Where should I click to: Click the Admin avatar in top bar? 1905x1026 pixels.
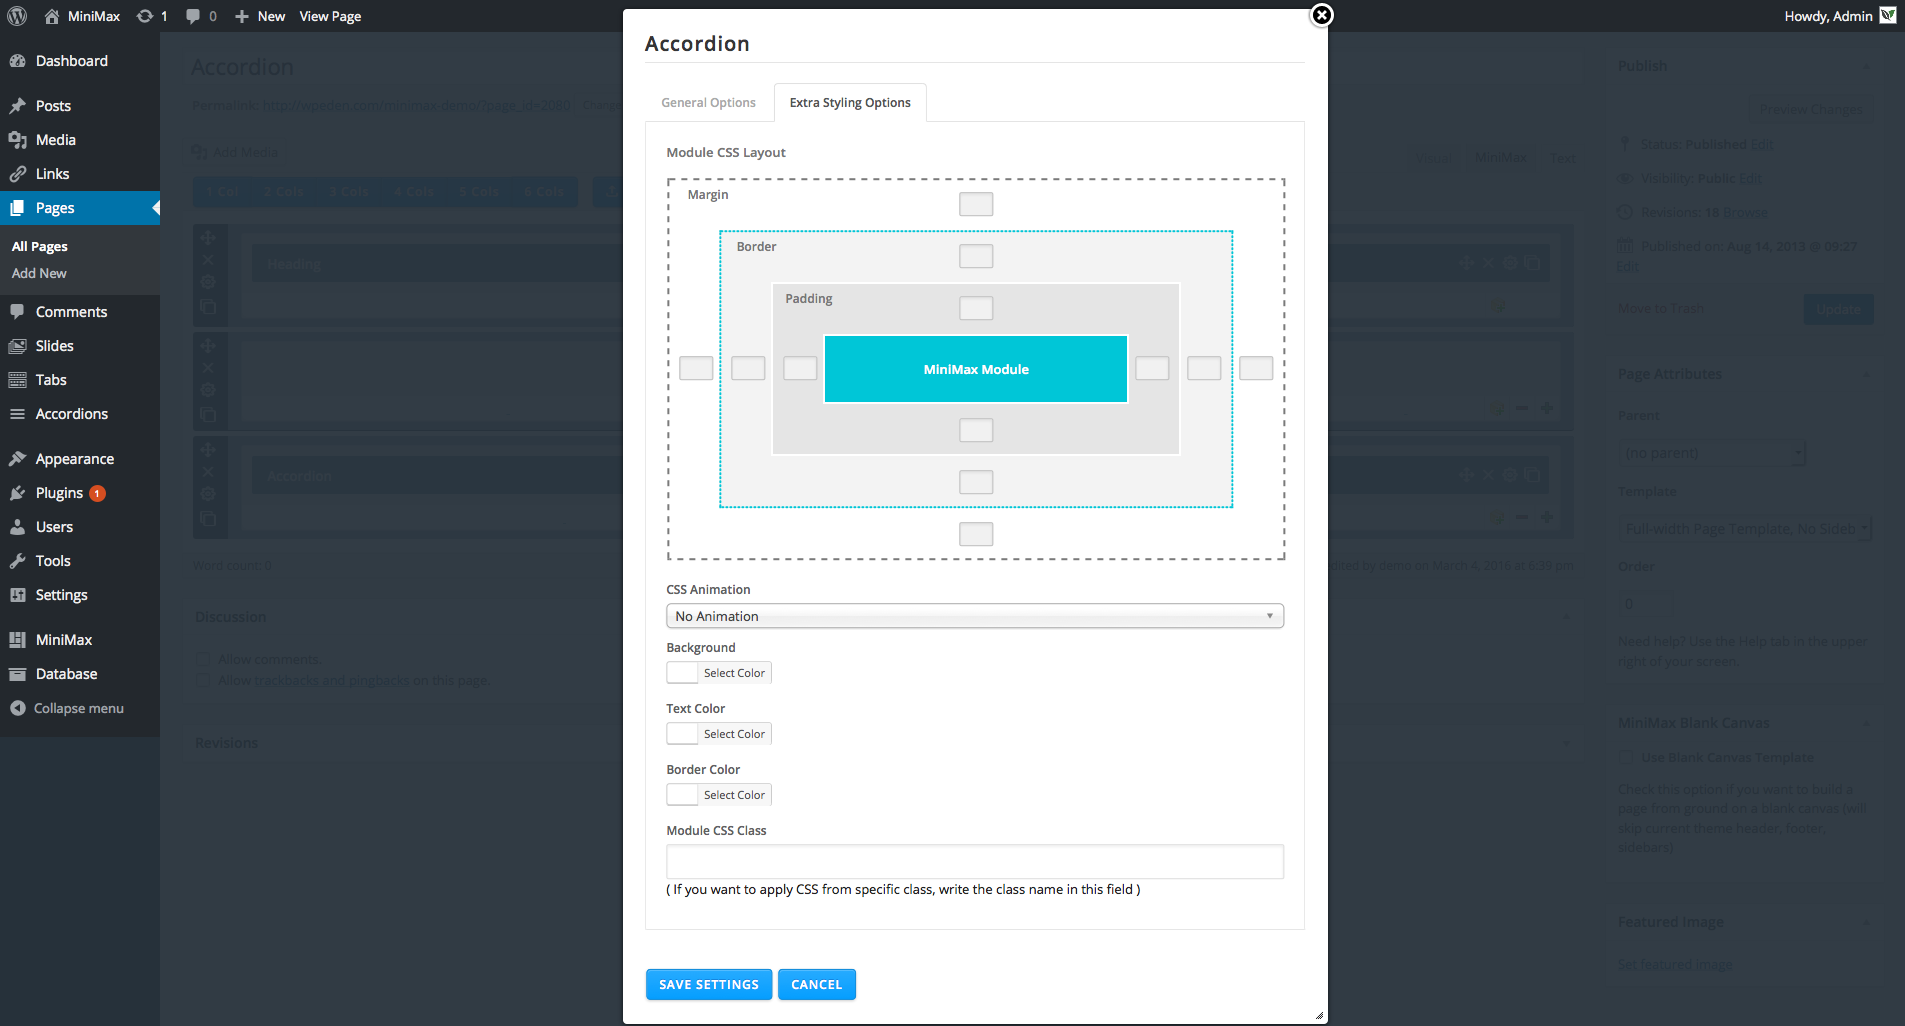pyautogui.click(x=1888, y=15)
